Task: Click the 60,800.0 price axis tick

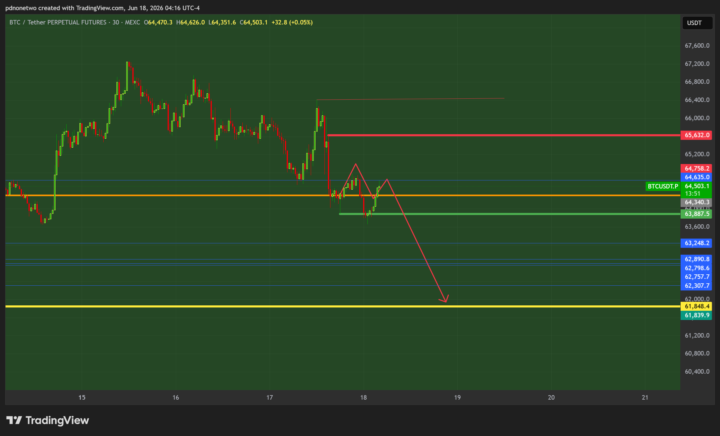Action: [x=697, y=353]
